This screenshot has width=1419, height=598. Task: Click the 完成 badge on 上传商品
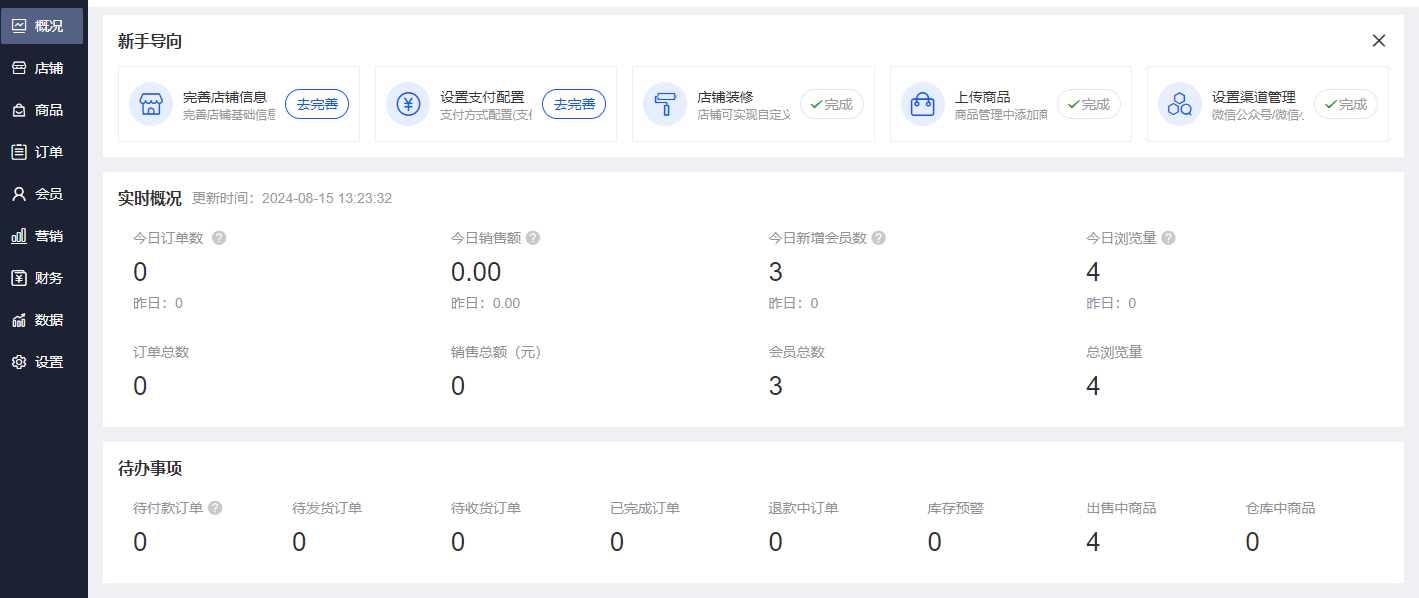[x=1089, y=103]
